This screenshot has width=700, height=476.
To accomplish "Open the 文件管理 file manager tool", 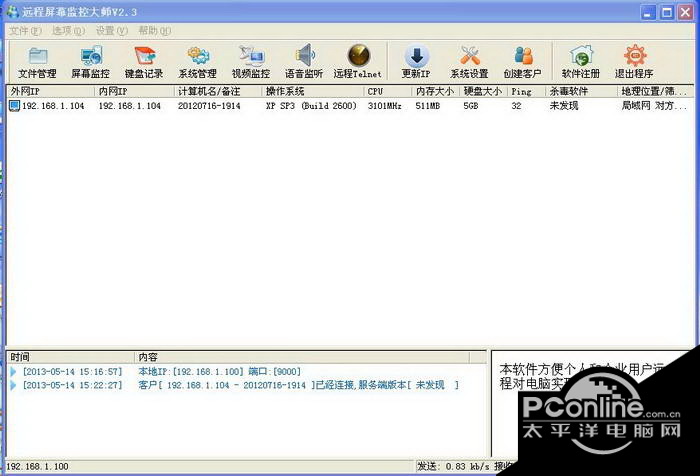I will [38, 62].
